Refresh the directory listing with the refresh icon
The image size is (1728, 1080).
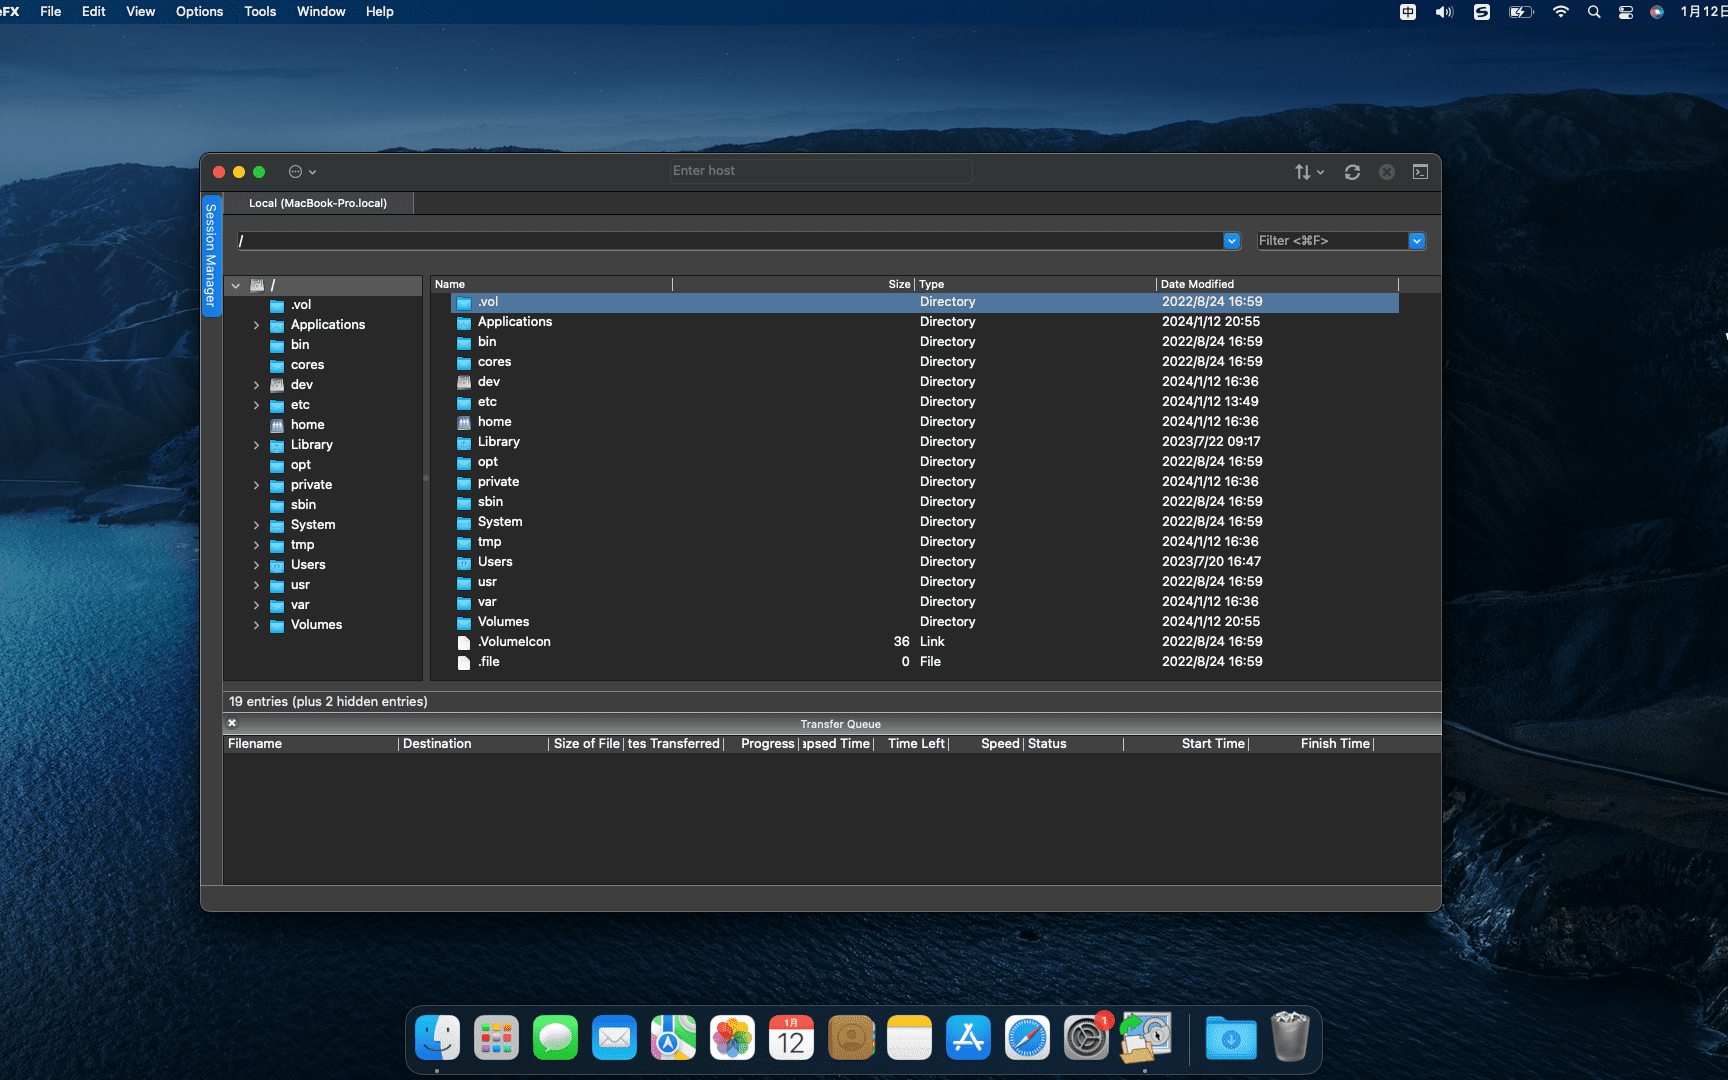tap(1352, 171)
